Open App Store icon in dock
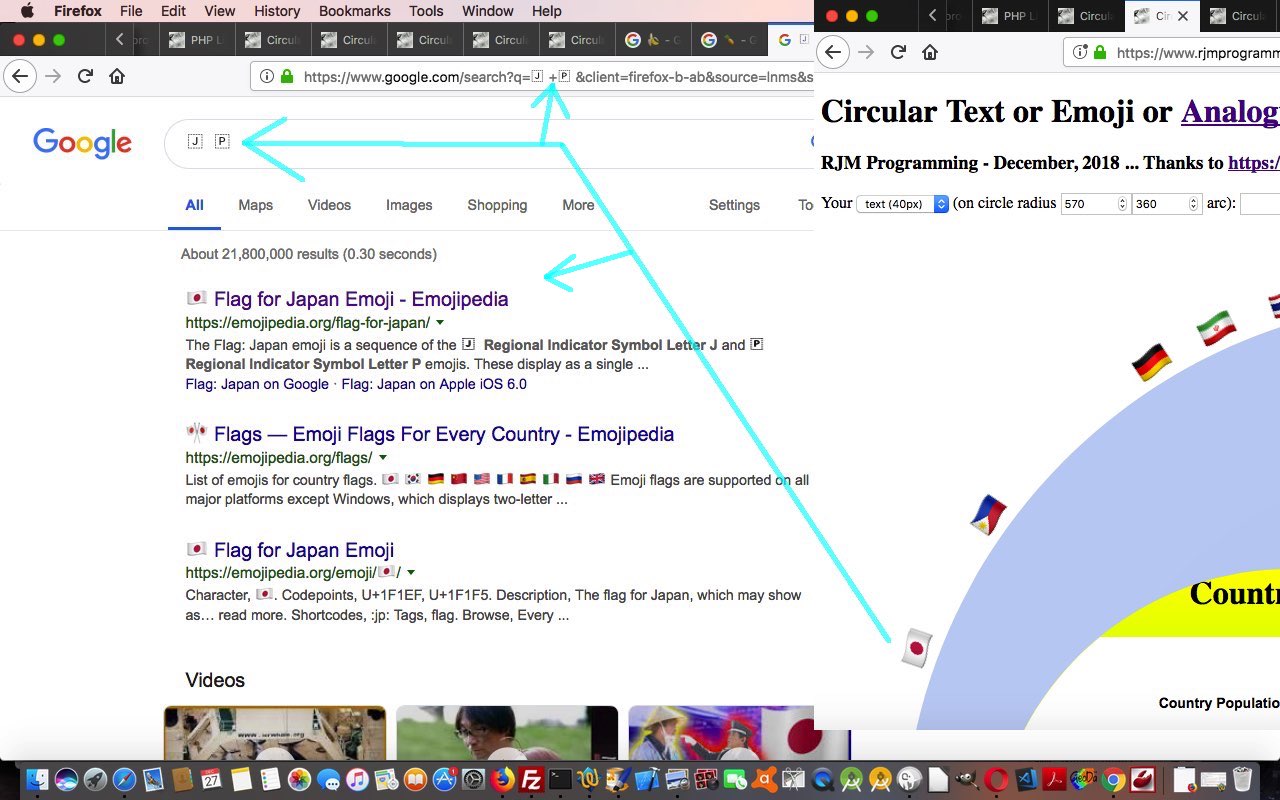The height and width of the screenshot is (800, 1280). pos(444,779)
